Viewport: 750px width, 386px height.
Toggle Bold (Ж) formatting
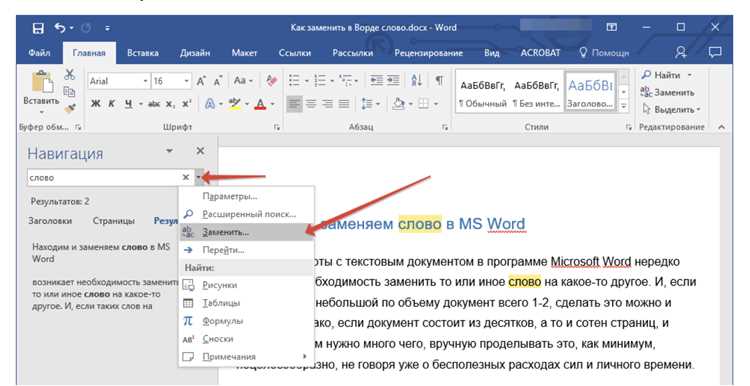click(96, 104)
